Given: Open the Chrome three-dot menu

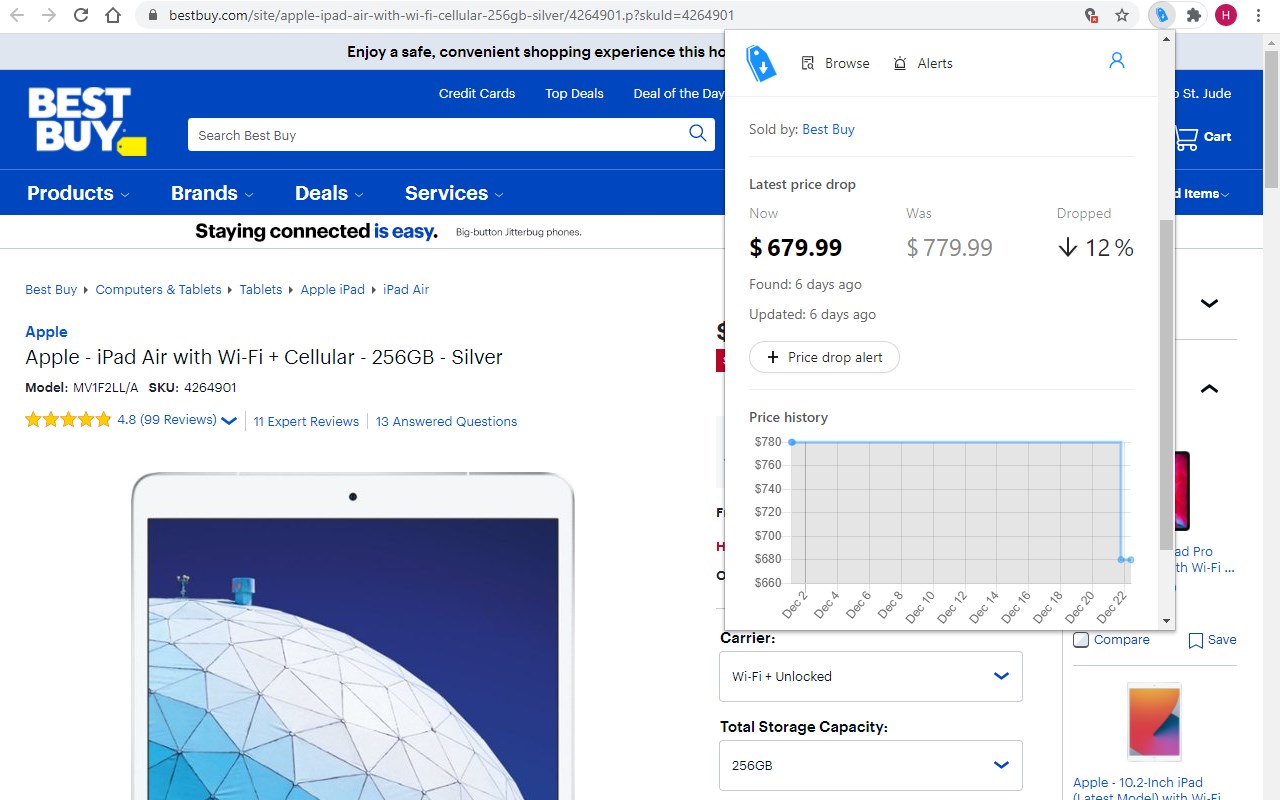Looking at the screenshot, I should [1258, 15].
